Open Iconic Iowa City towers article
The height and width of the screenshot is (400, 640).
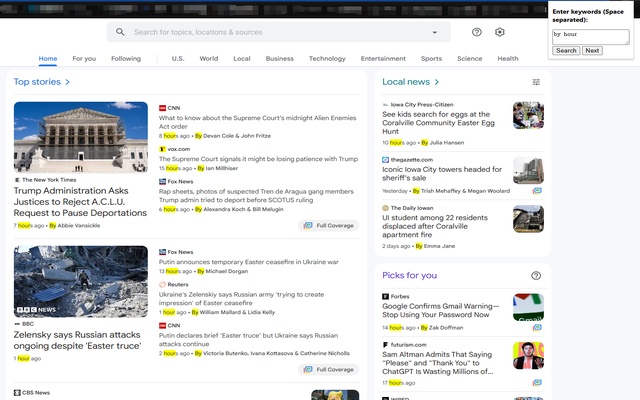click(x=442, y=173)
